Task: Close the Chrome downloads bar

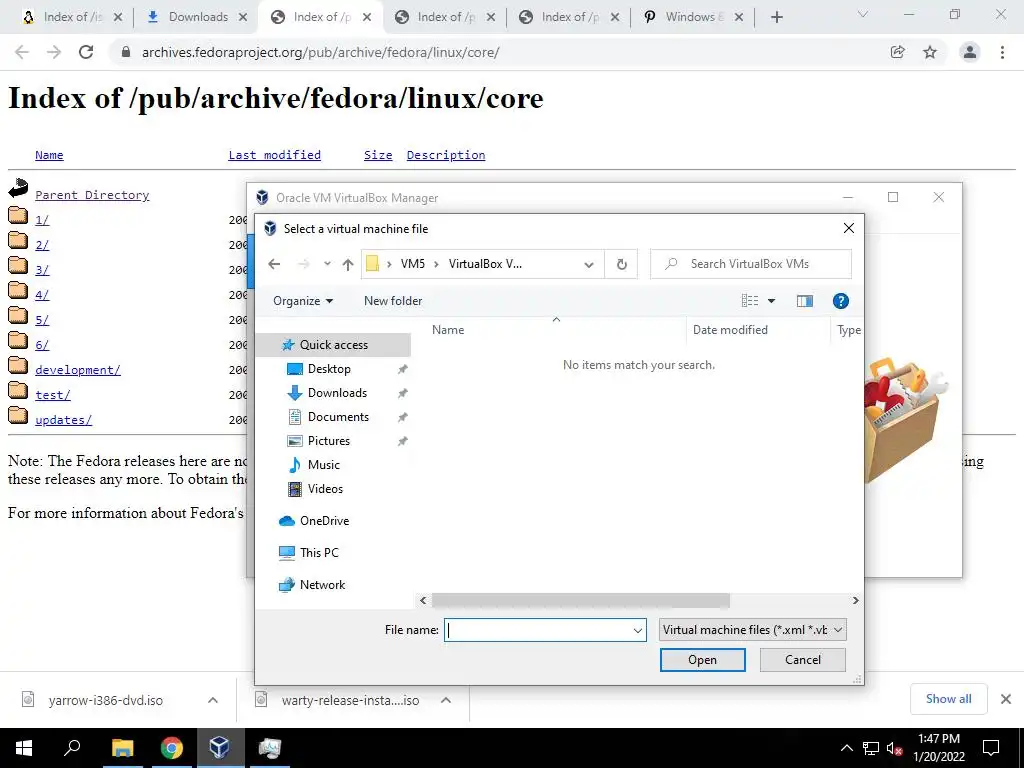Action: pyautogui.click(x=1006, y=699)
